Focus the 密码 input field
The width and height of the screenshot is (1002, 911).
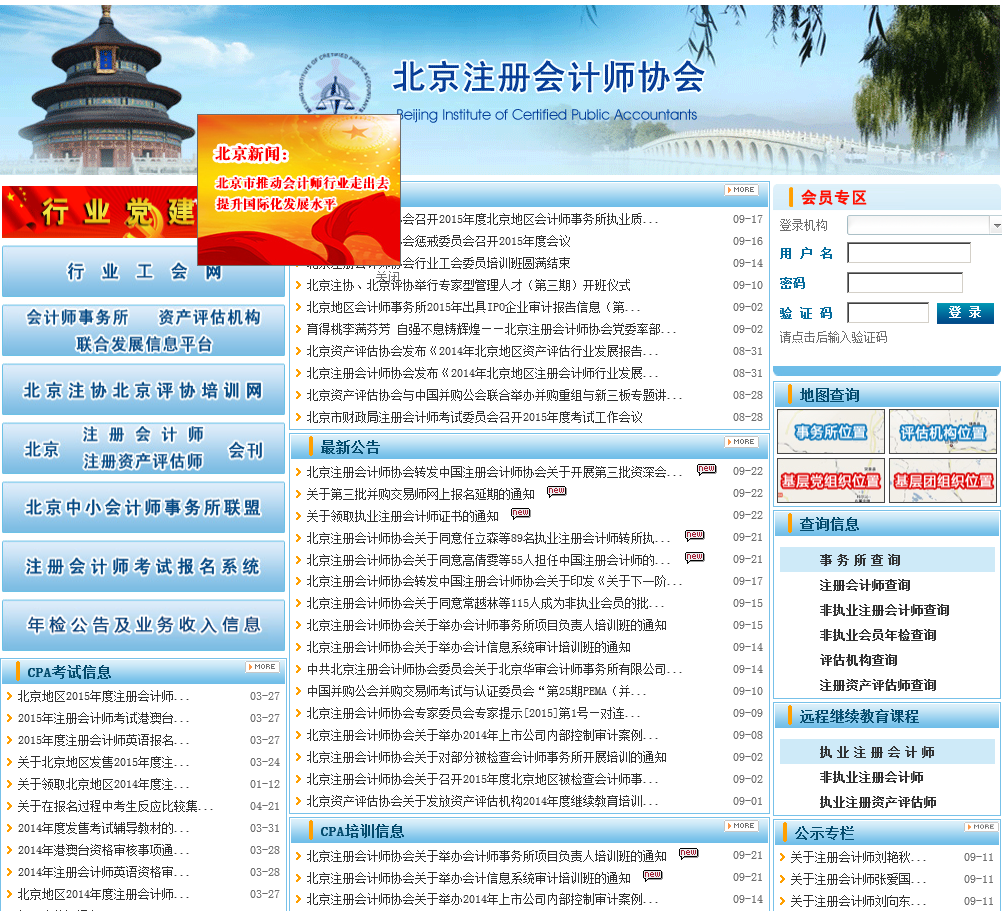pos(905,282)
